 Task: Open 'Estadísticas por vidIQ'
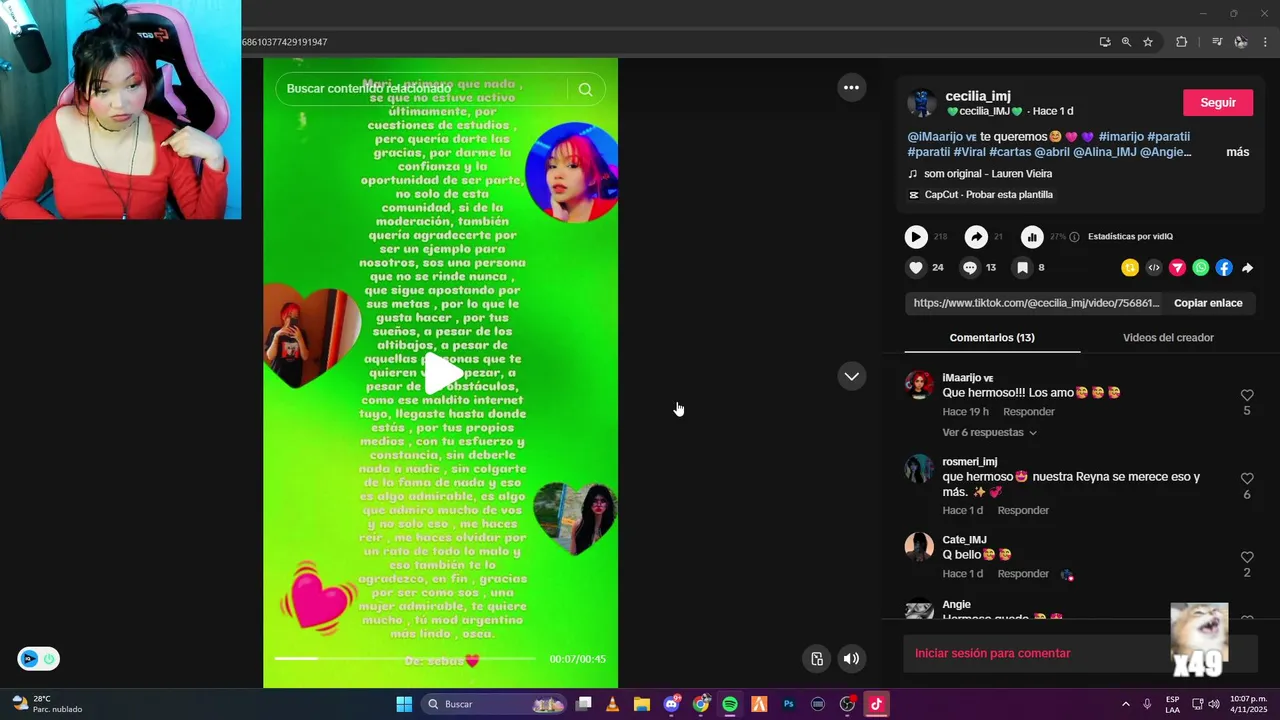pyautogui.click(x=1130, y=237)
